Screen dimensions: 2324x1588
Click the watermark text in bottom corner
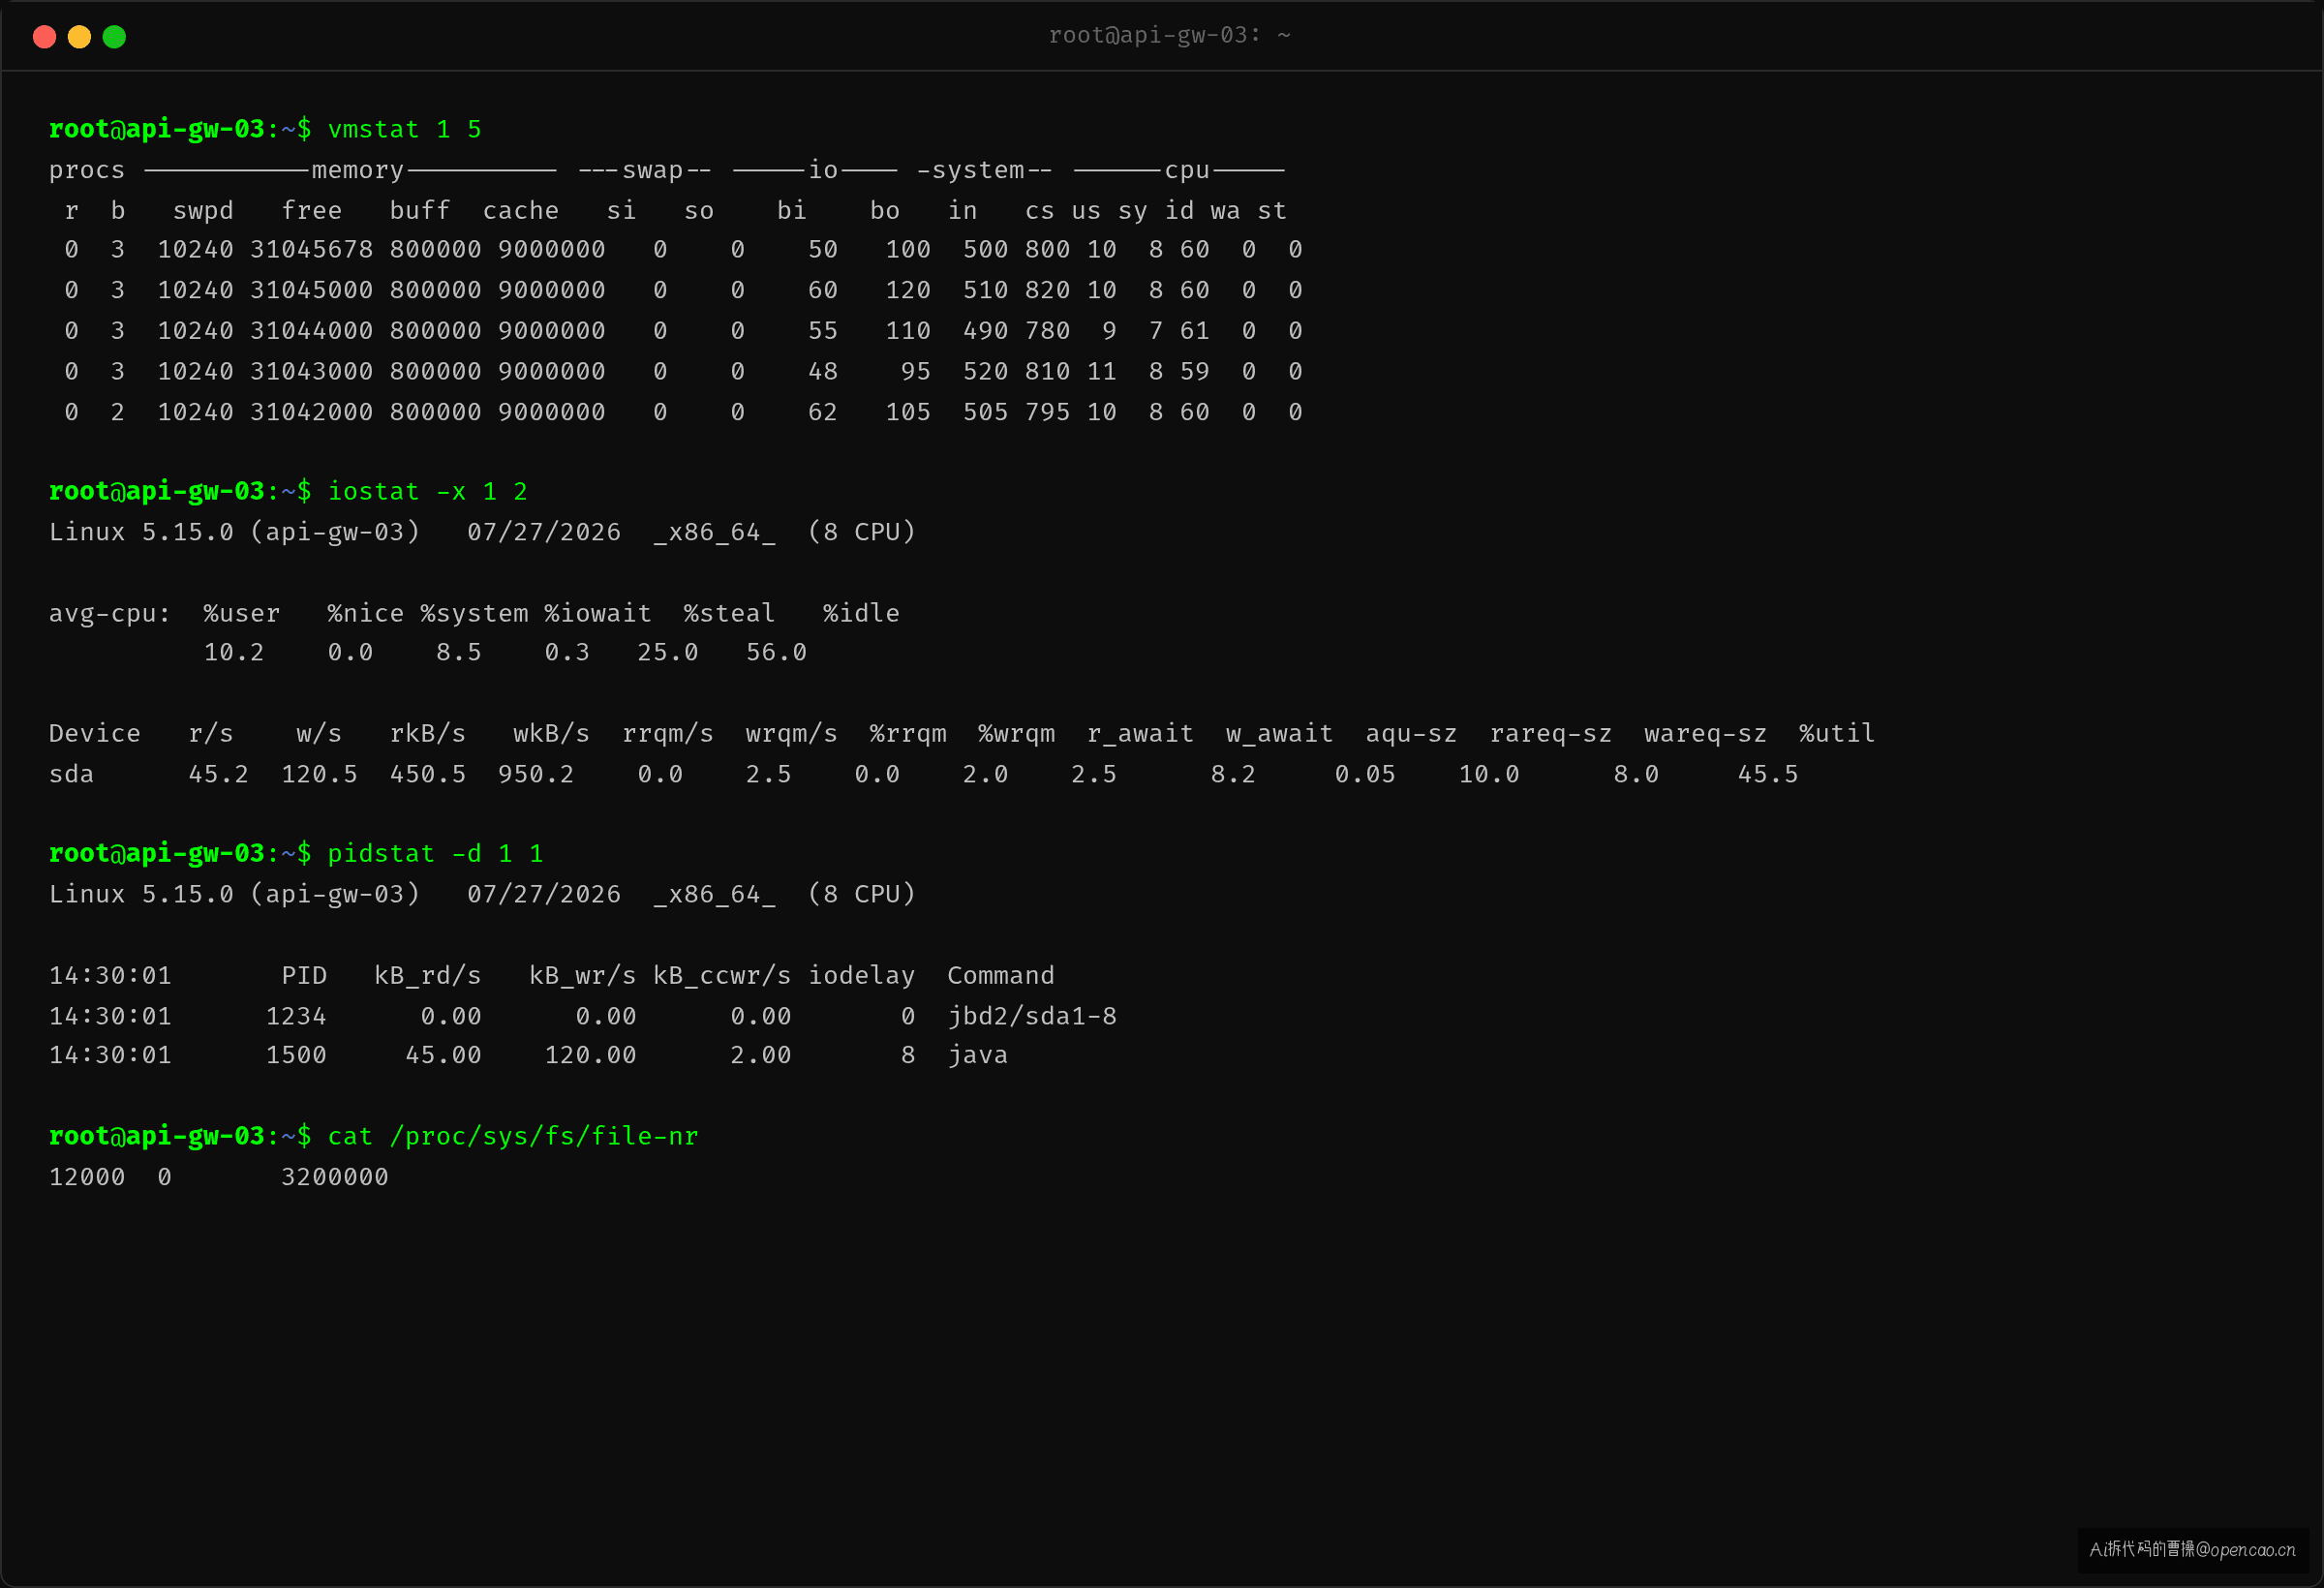(x=2192, y=1549)
